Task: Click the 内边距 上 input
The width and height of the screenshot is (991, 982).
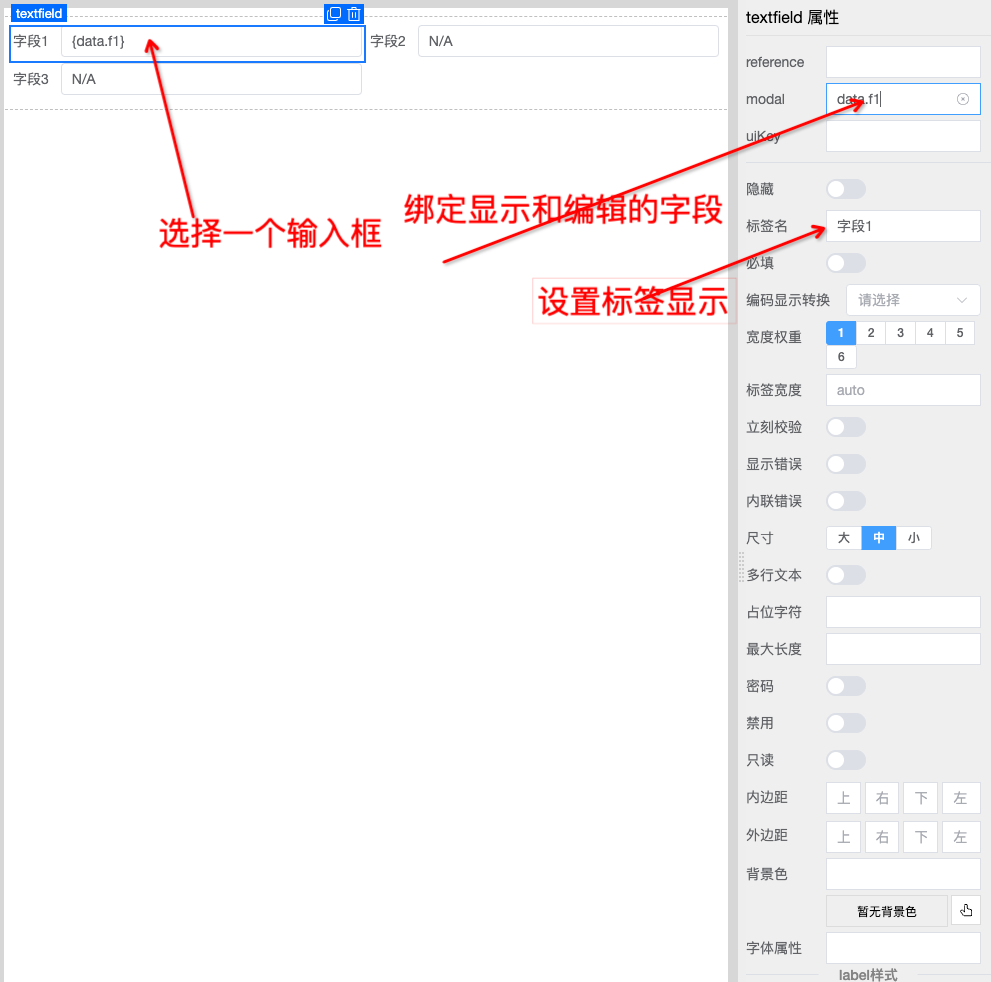Action: click(843, 797)
